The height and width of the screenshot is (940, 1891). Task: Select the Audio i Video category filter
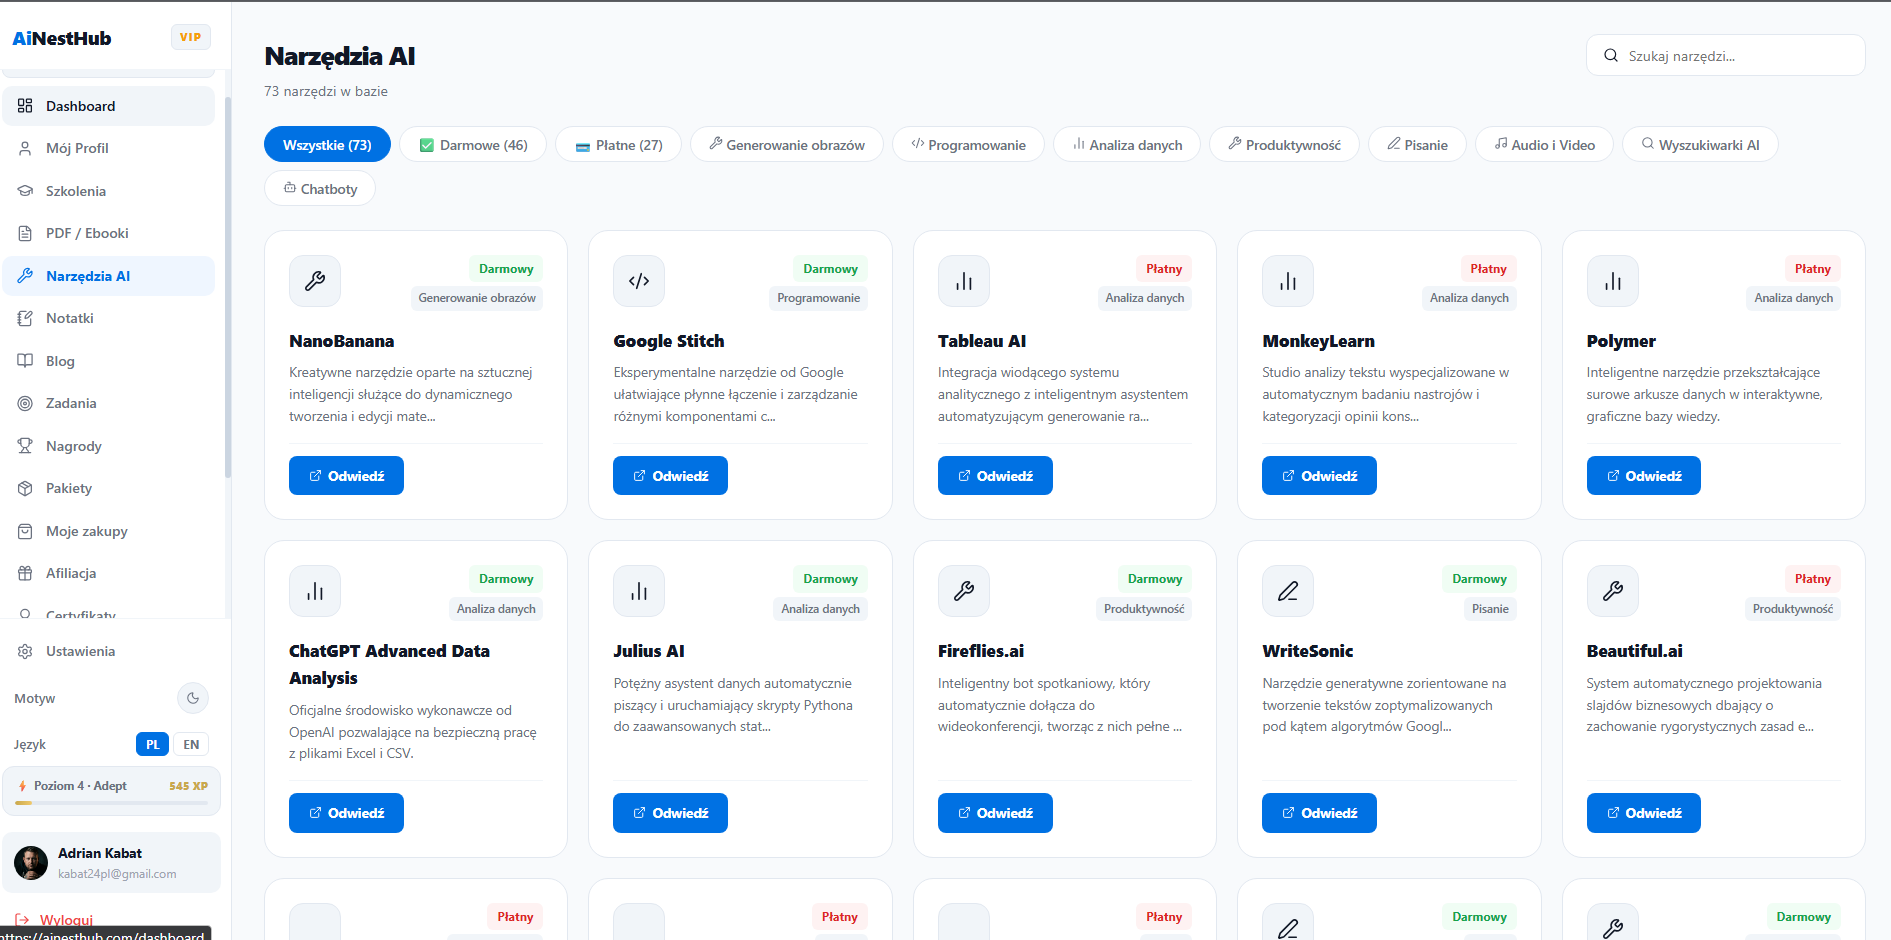coord(1544,145)
